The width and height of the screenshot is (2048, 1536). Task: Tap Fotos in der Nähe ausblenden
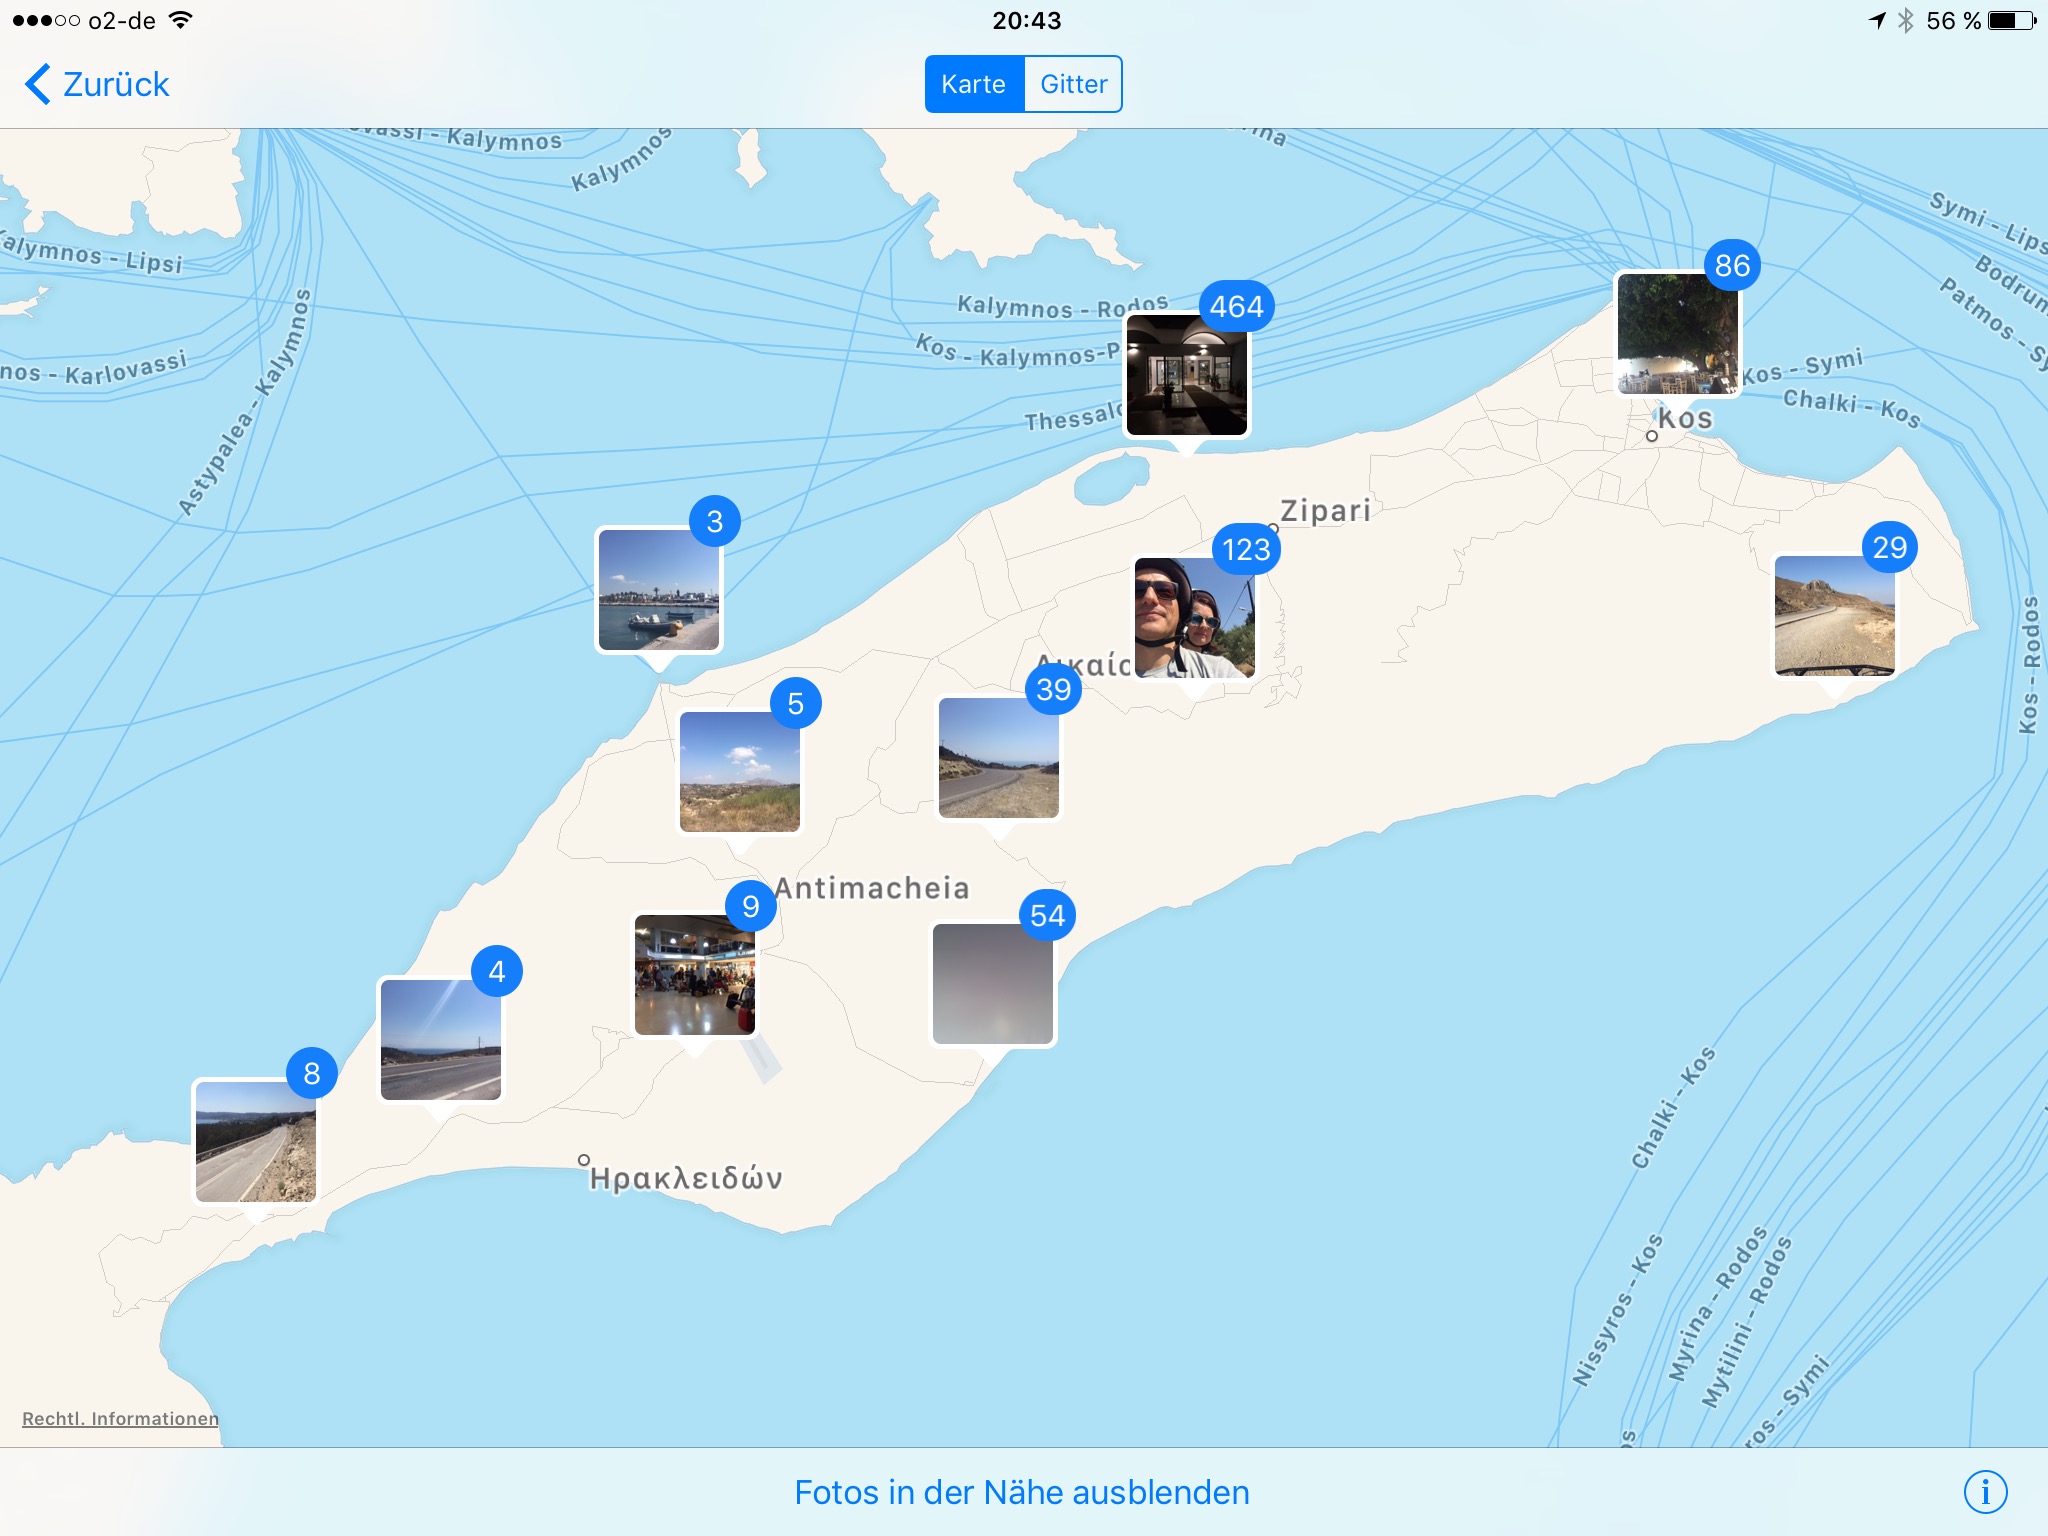pyautogui.click(x=1021, y=1492)
